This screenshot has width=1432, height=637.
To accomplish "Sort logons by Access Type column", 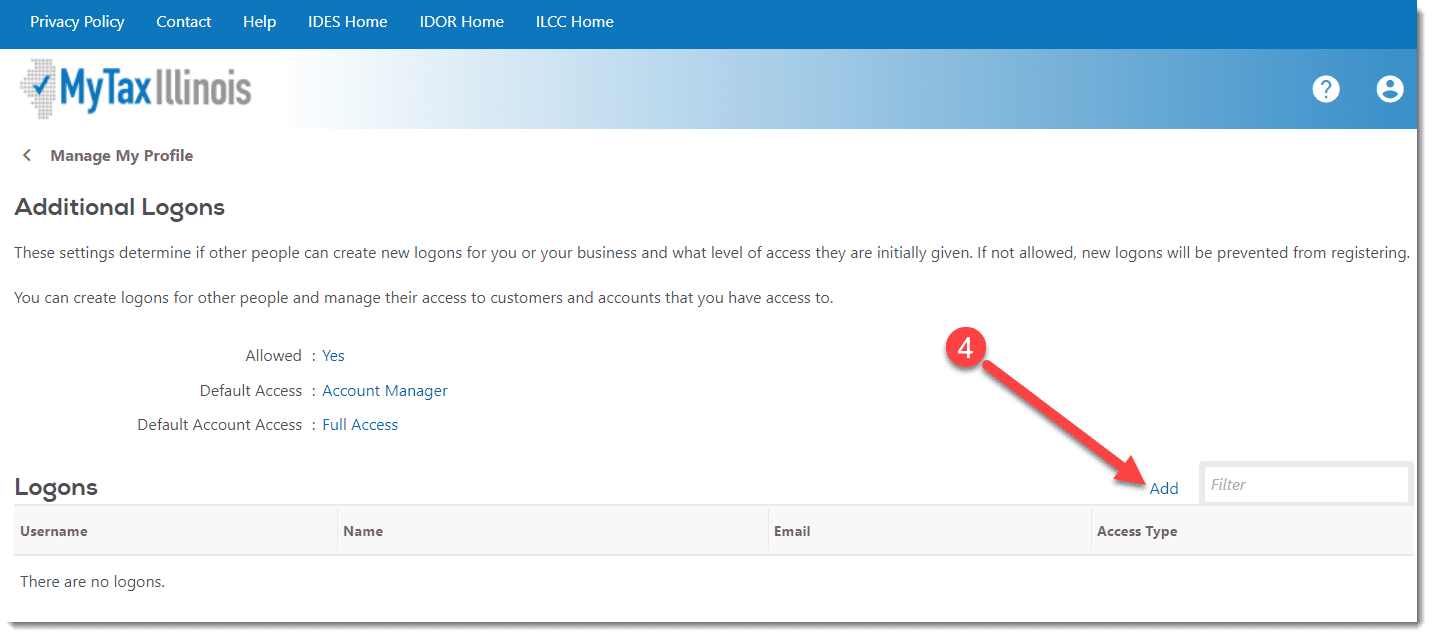I will coord(1137,531).
